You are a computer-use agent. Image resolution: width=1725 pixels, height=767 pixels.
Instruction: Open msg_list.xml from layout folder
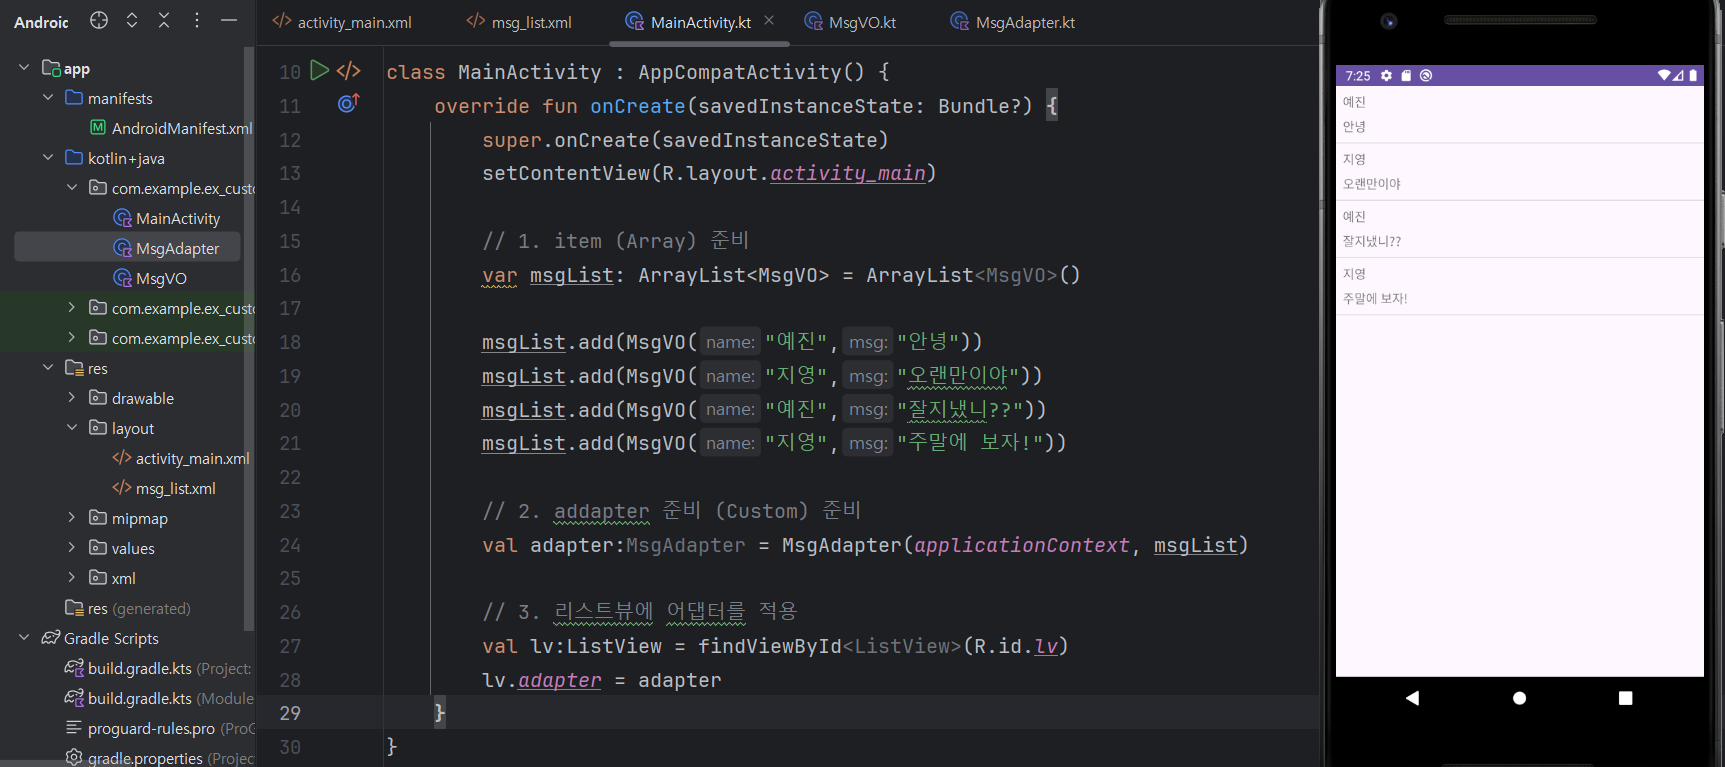(164, 488)
